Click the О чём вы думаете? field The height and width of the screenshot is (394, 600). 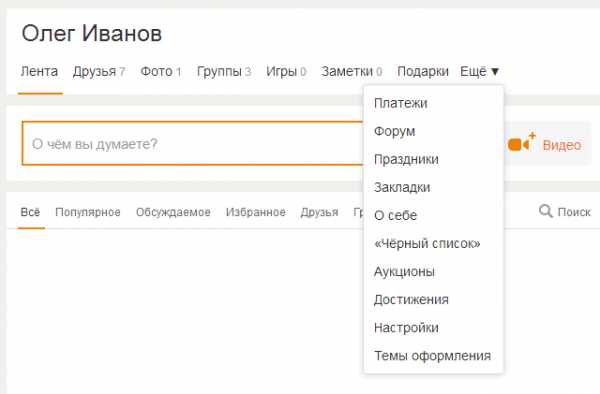click(x=193, y=143)
